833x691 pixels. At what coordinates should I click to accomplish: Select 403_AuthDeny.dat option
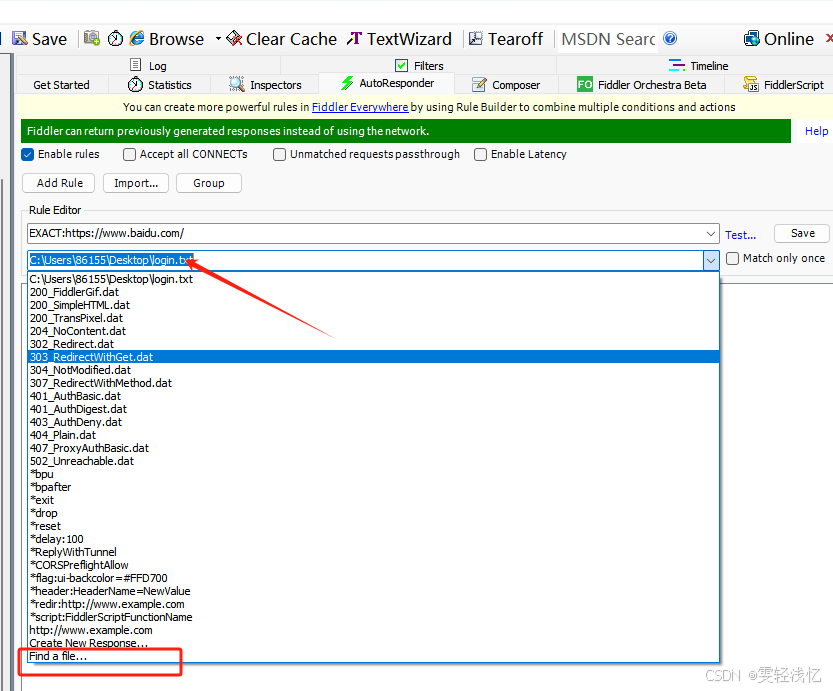[x=373, y=422]
